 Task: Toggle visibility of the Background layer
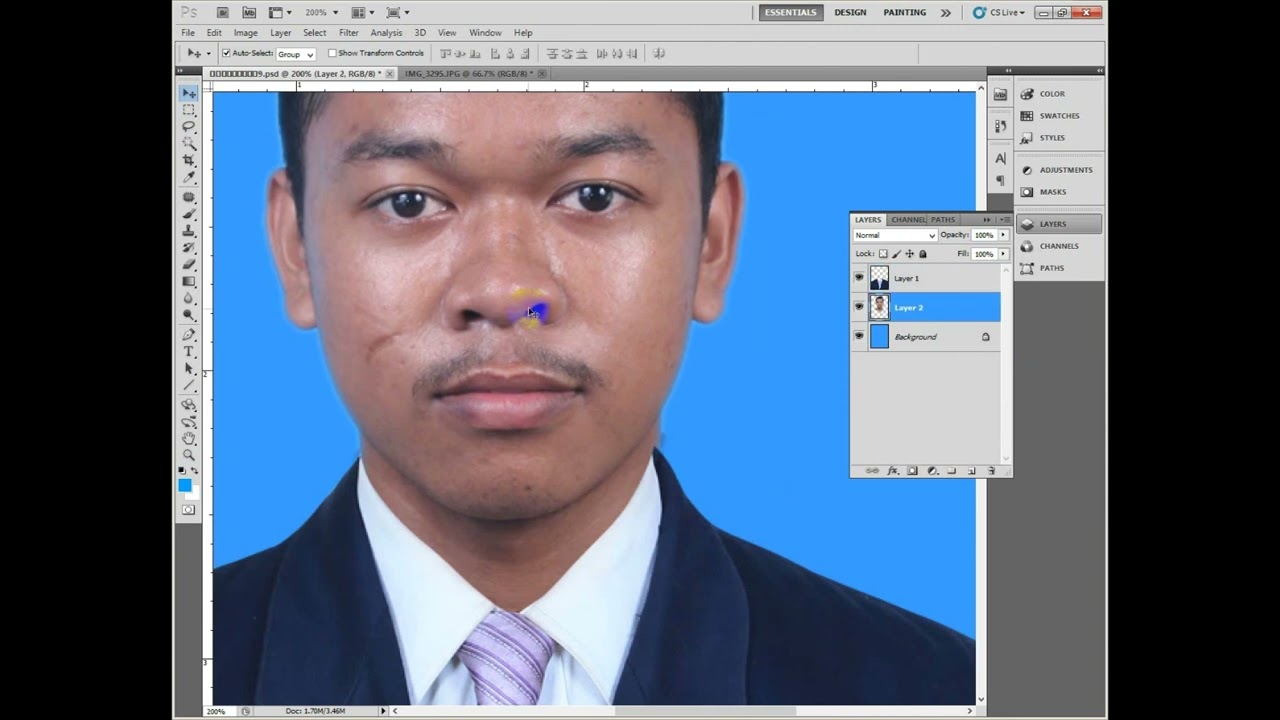[x=859, y=337]
